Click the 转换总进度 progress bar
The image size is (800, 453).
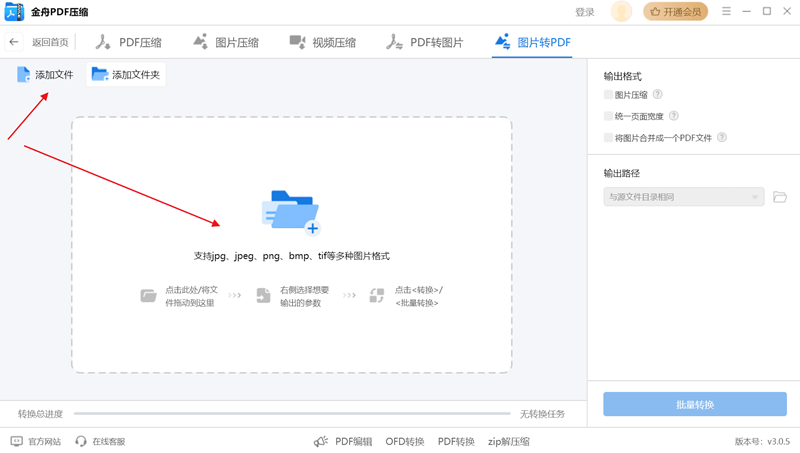(x=292, y=414)
